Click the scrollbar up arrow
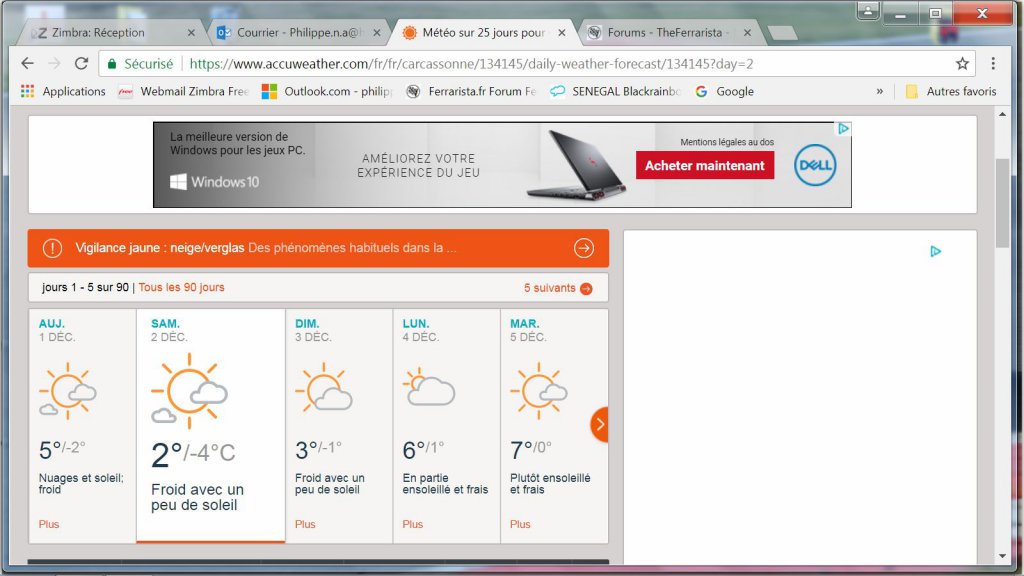1024x576 pixels. tap(1002, 114)
